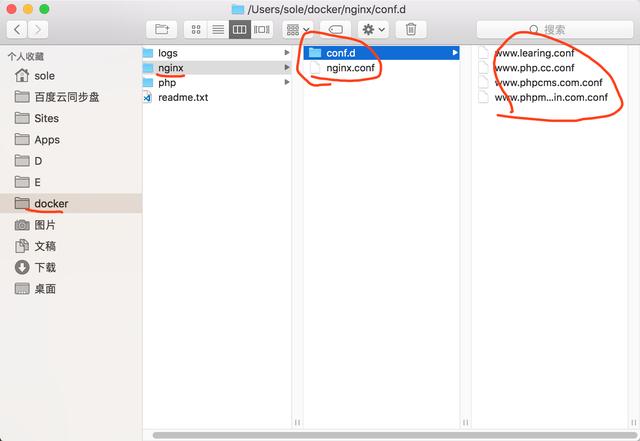Viewport: 640px width, 441px height.
Task: Click the php folder icon
Action: (x=148, y=82)
